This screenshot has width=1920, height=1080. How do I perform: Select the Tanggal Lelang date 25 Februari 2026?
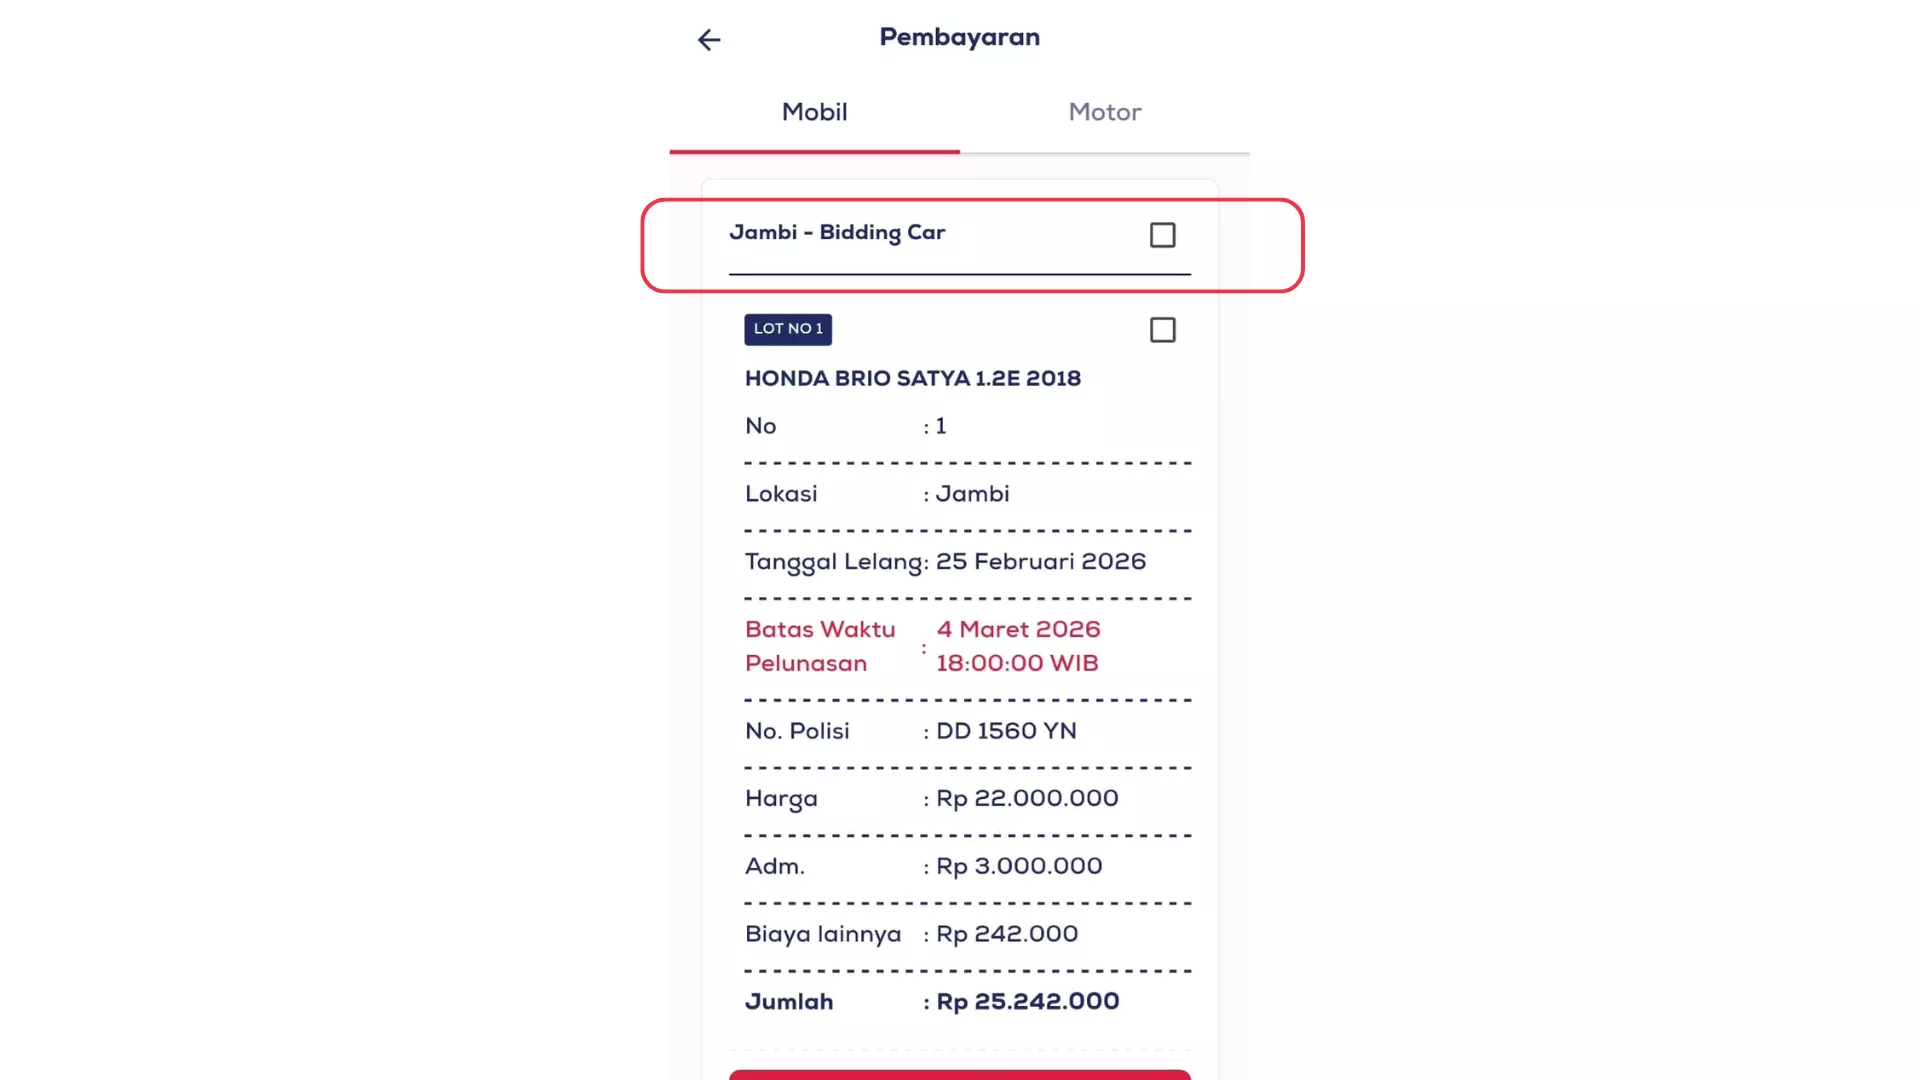[1040, 562]
